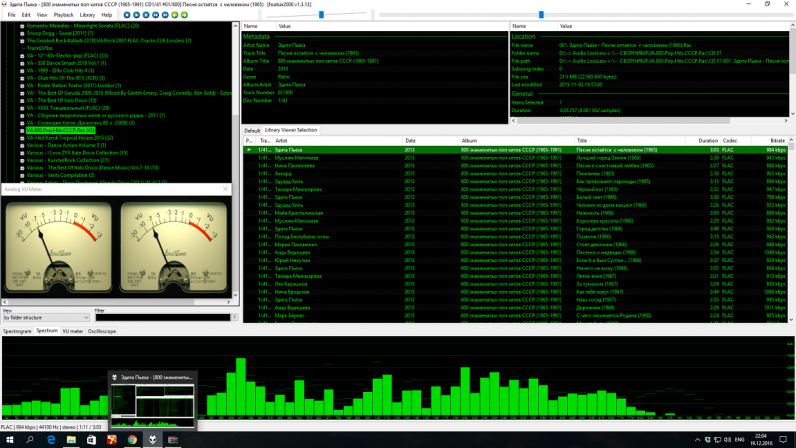Click the Windows Start button
The image size is (796, 448).
pyautogui.click(x=10, y=440)
